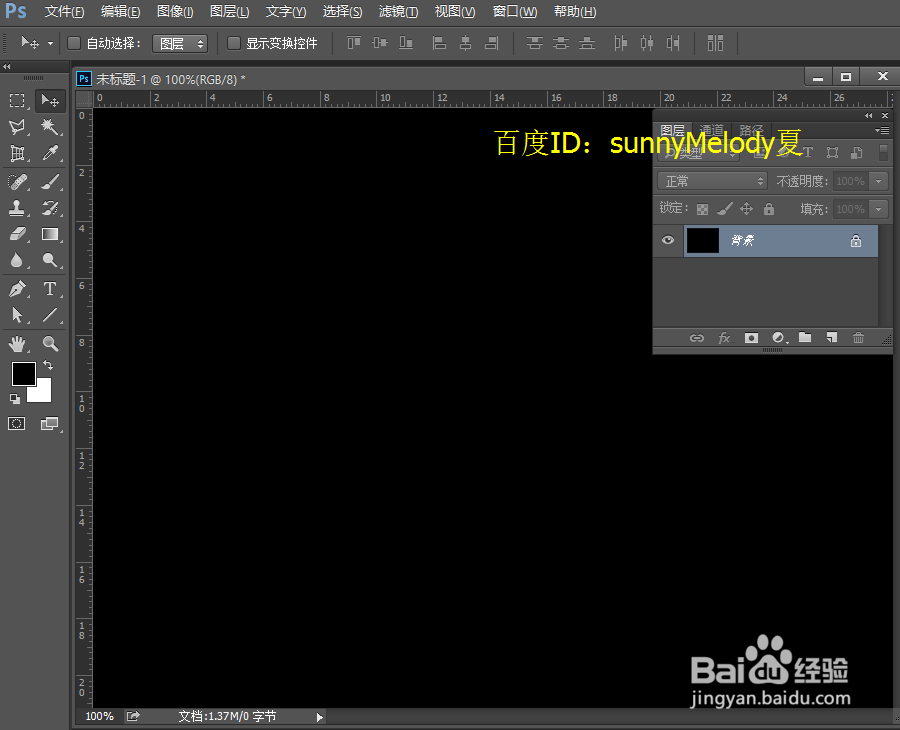Select the Blur tool
Screen dimensions: 900x730
pyautogui.click(x=17, y=261)
